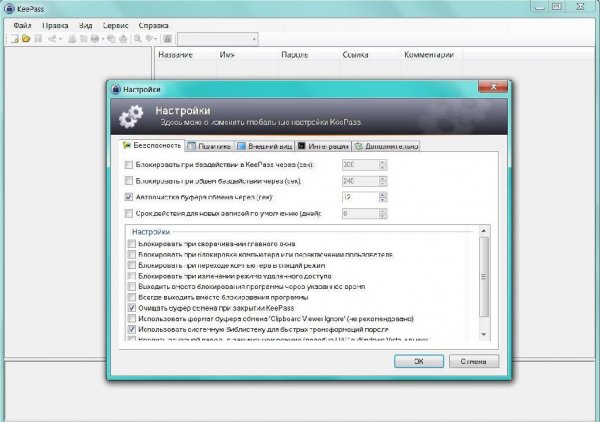Click the Комментарии column header
This screenshot has height=422, width=600.
click(x=432, y=55)
